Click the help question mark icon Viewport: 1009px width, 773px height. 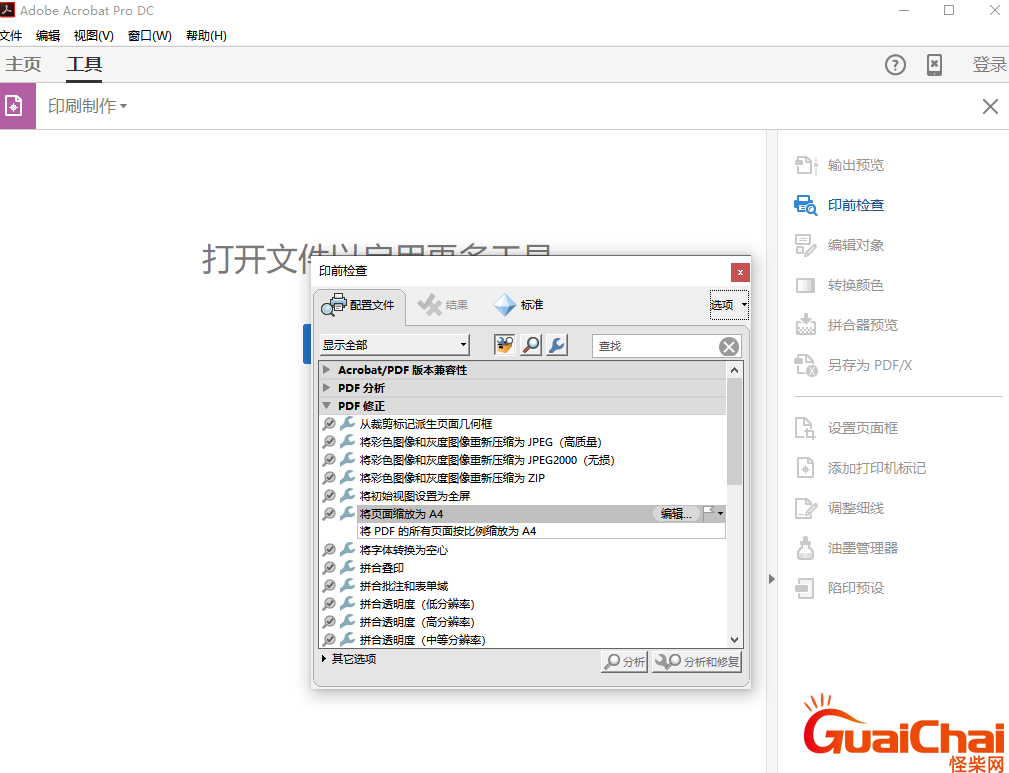click(895, 64)
